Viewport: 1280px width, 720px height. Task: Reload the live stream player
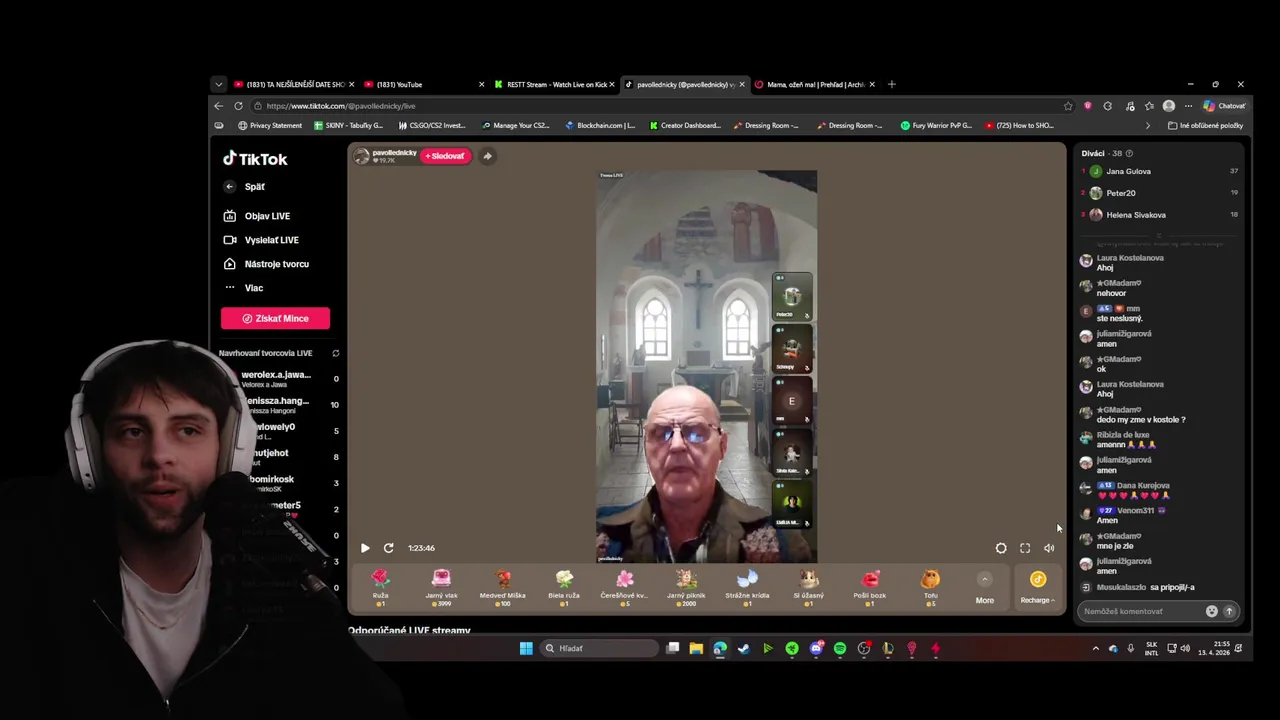388,548
